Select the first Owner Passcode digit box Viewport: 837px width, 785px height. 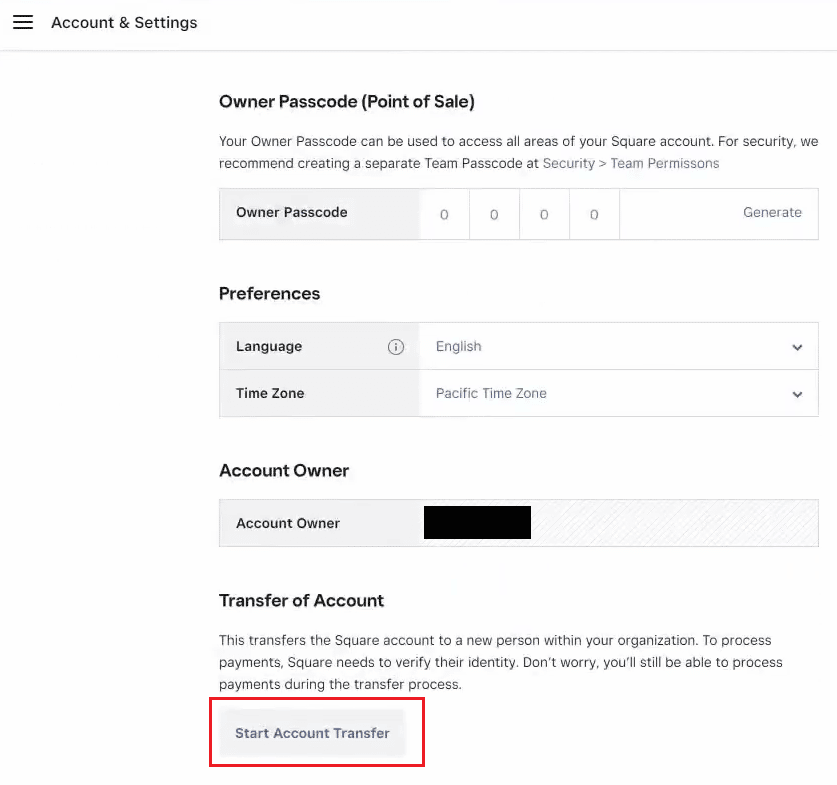point(444,214)
